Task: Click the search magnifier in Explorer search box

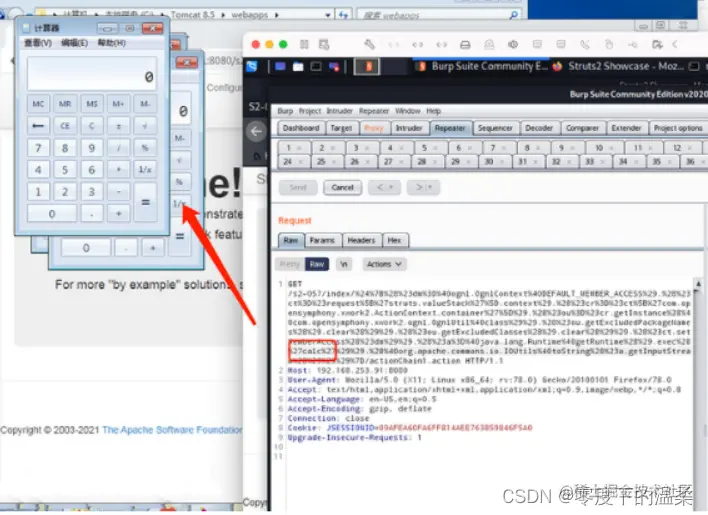Action: [513, 15]
